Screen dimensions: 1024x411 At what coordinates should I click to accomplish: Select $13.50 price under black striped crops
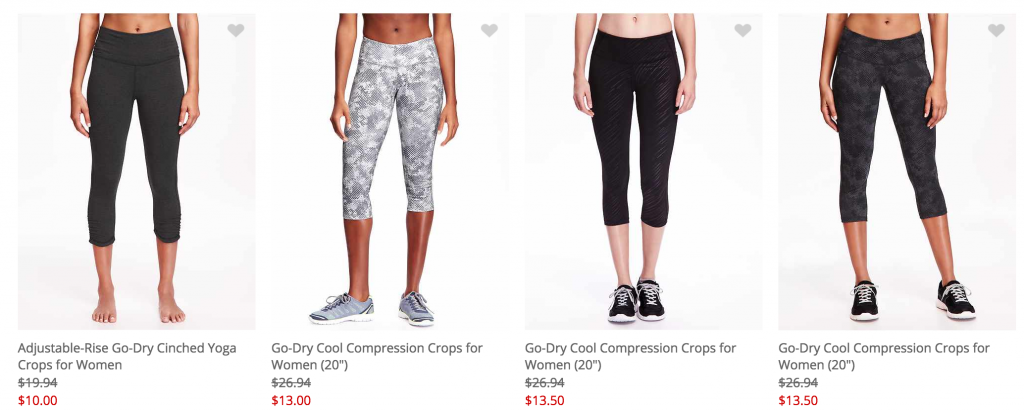click(x=544, y=401)
